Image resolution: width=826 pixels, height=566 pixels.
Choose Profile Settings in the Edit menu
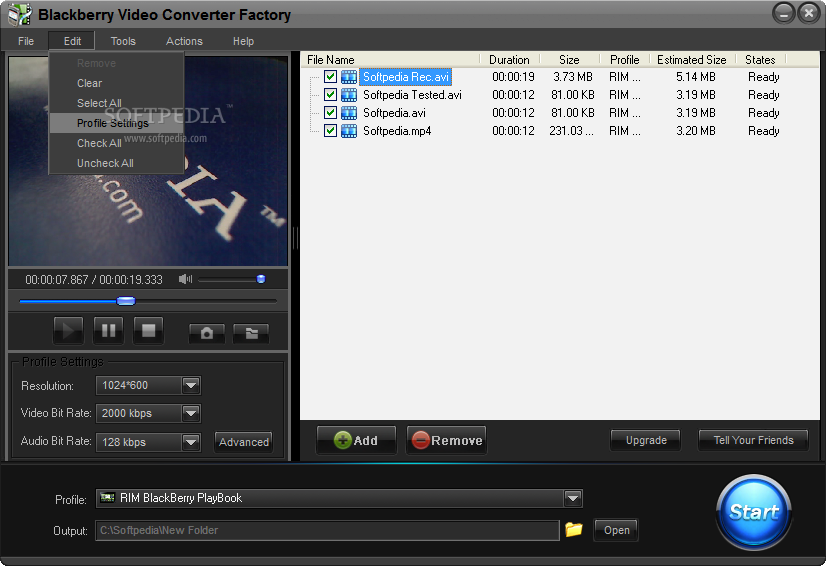click(116, 123)
